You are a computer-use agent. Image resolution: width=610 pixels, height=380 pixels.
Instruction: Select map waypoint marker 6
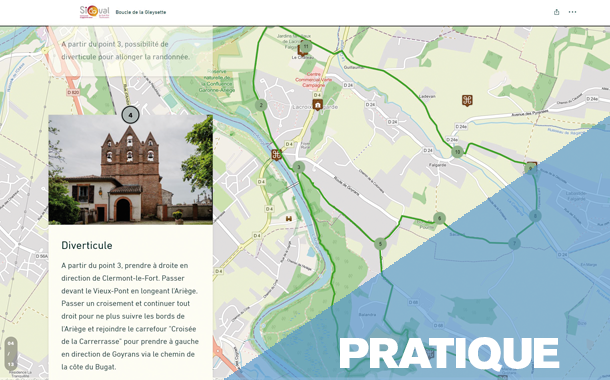coord(440,218)
